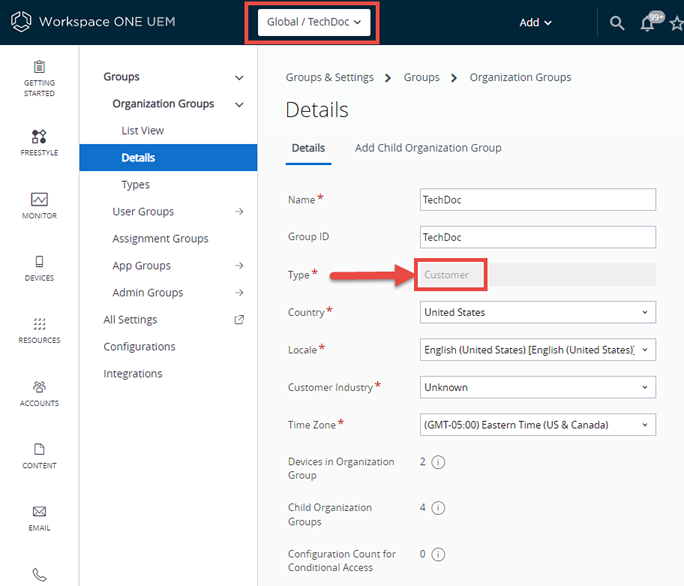Click the Name input field
Viewport: 684px width, 586px height.
click(x=537, y=199)
